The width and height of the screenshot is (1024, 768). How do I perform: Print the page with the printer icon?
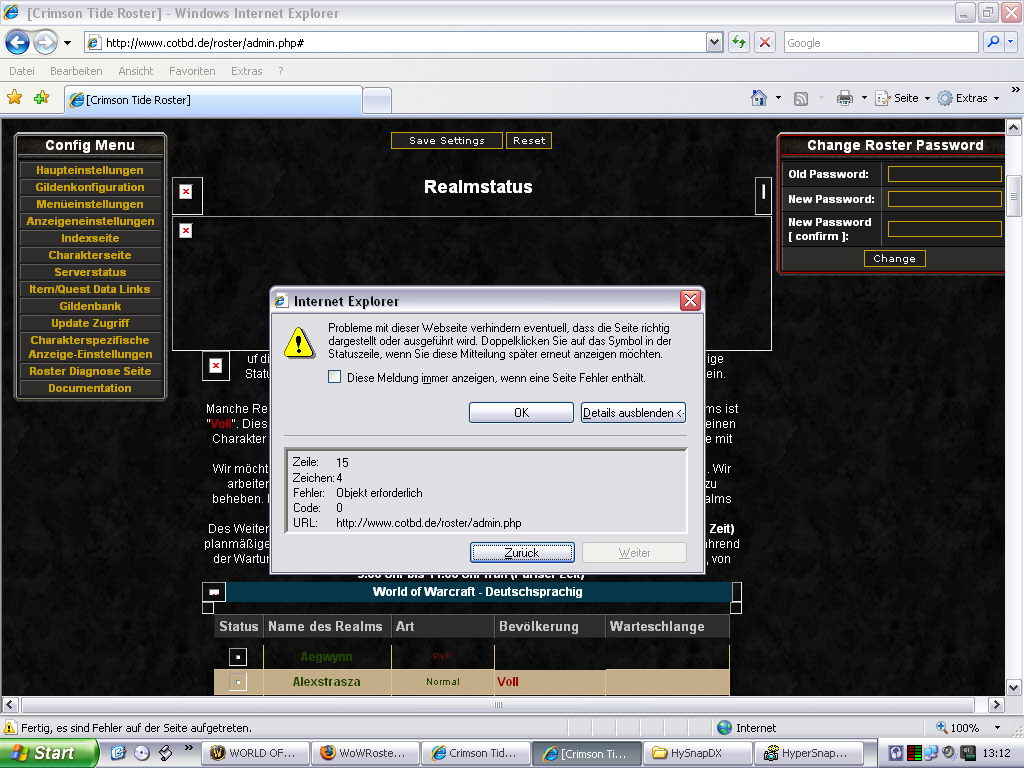[x=845, y=98]
